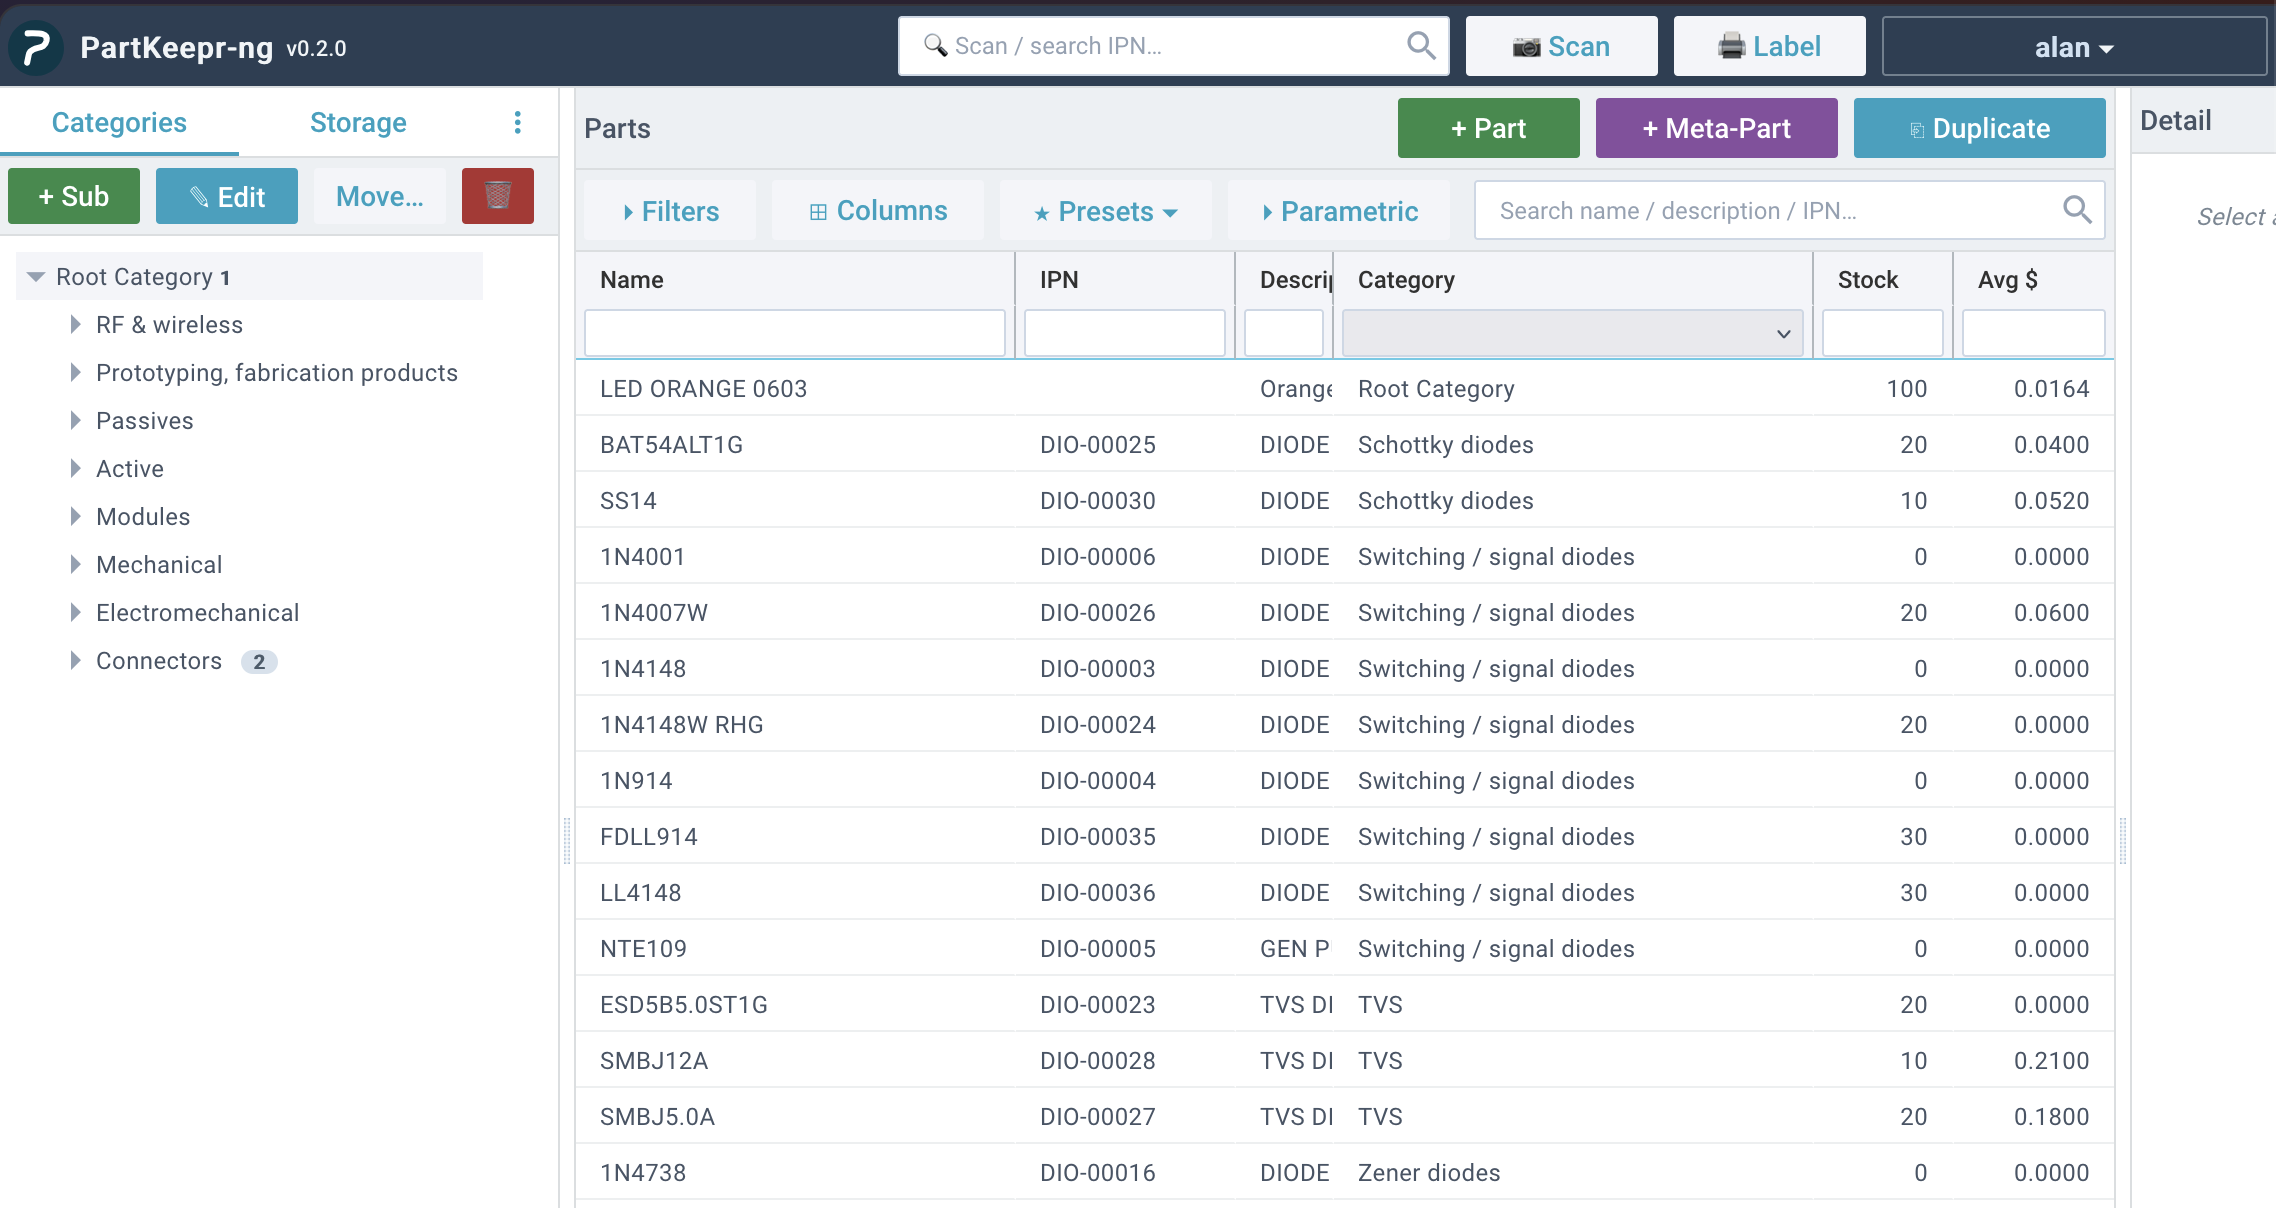This screenshot has width=2276, height=1208.
Task: Select the Electromechanical category
Action: (x=198, y=613)
